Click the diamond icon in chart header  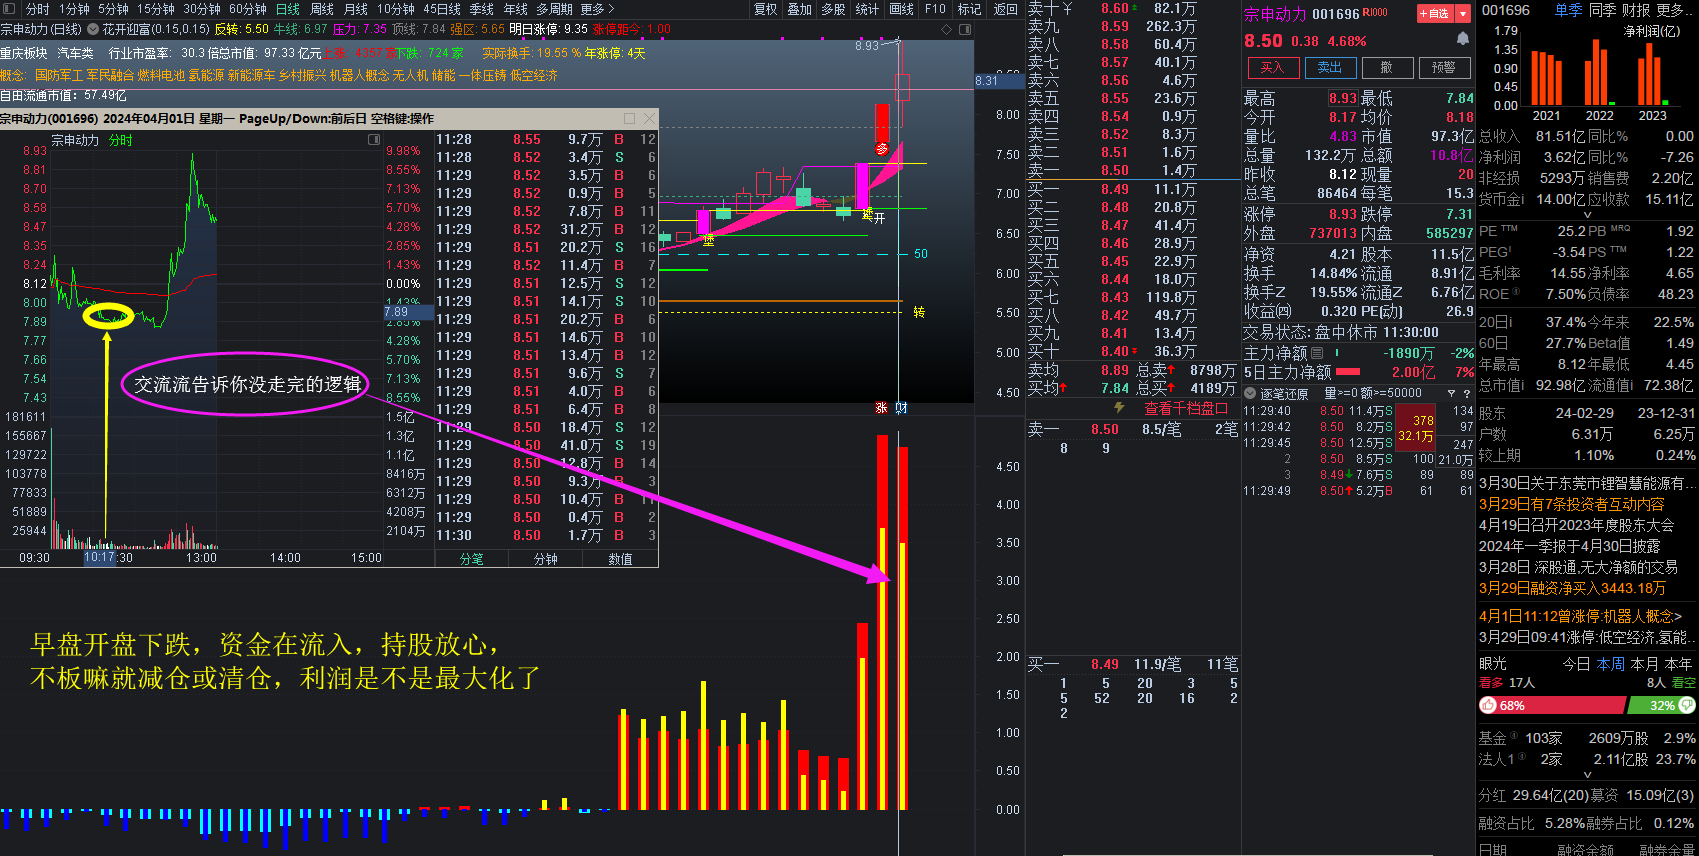coord(947,30)
